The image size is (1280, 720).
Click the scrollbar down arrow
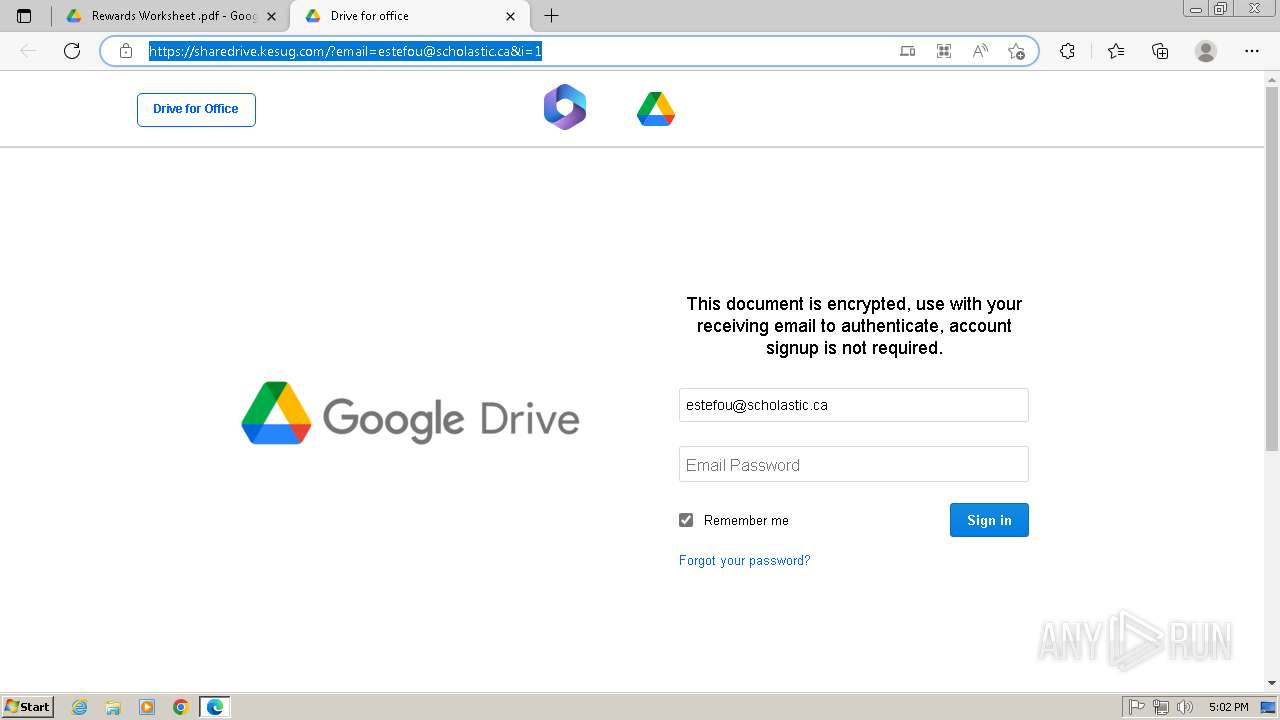coord(1272,683)
